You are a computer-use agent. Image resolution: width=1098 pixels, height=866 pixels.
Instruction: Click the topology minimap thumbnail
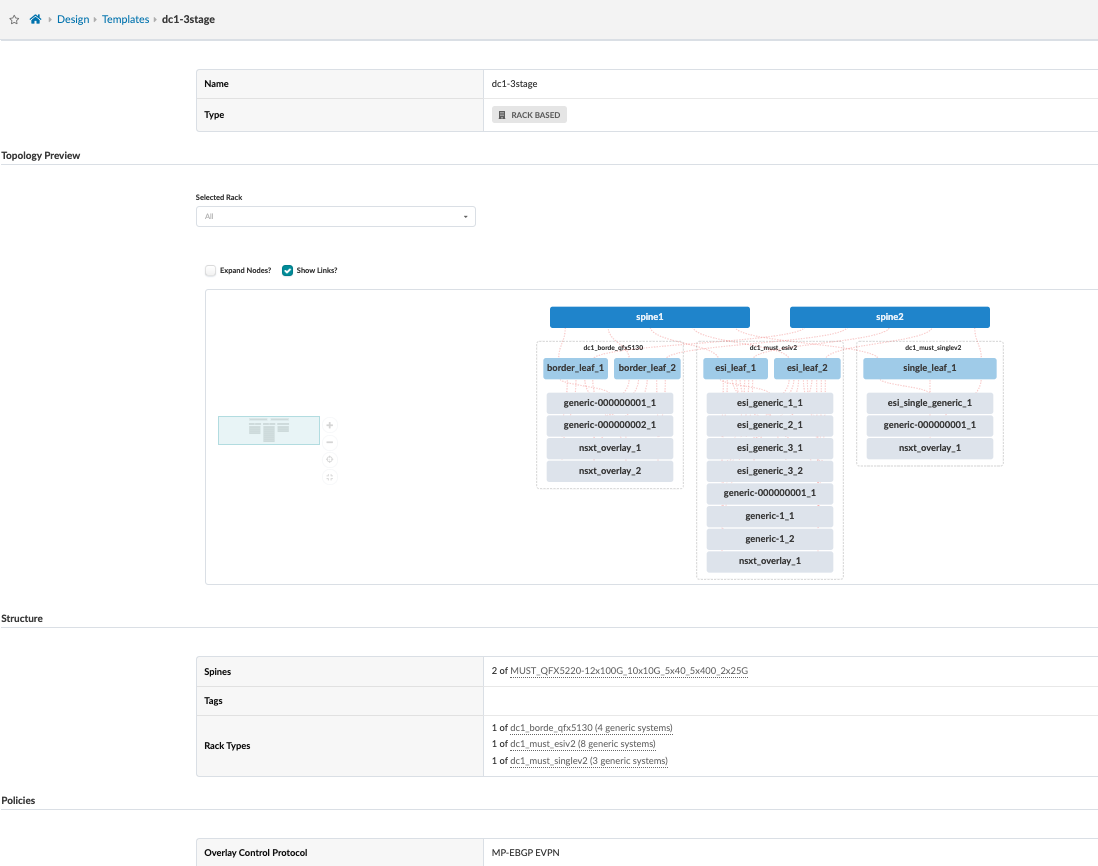click(269, 430)
